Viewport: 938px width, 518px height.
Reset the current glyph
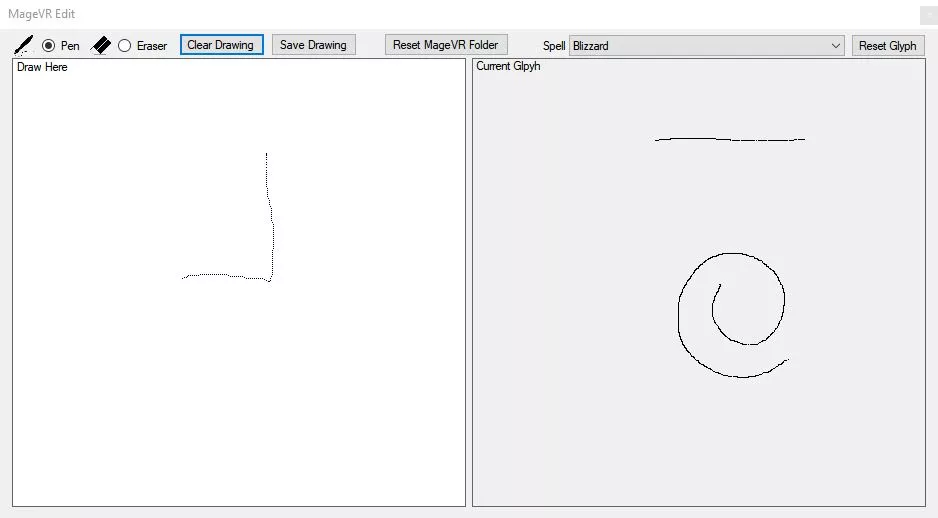pos(888,45)
